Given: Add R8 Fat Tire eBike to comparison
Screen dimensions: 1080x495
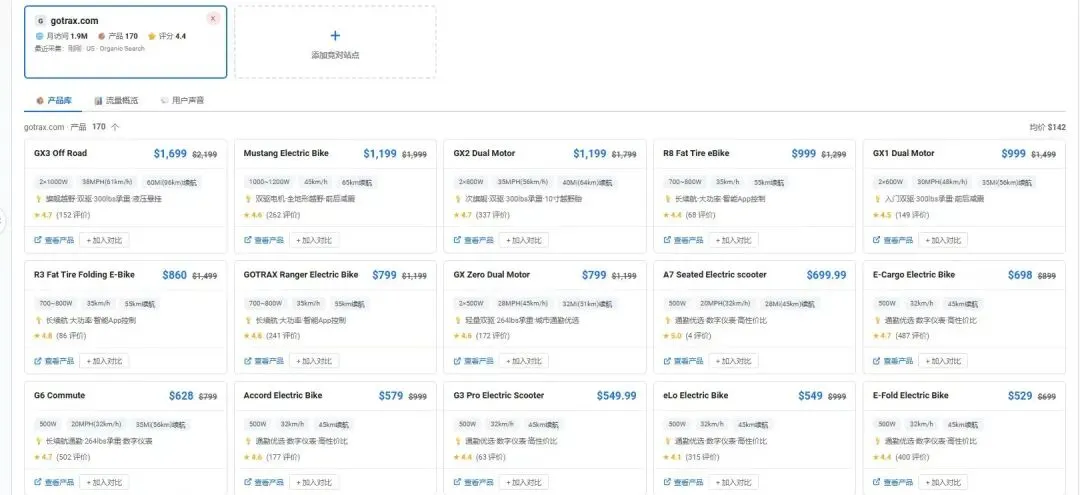Looking at the screenshot, I should pyautogui.click(x=734, y=240).
